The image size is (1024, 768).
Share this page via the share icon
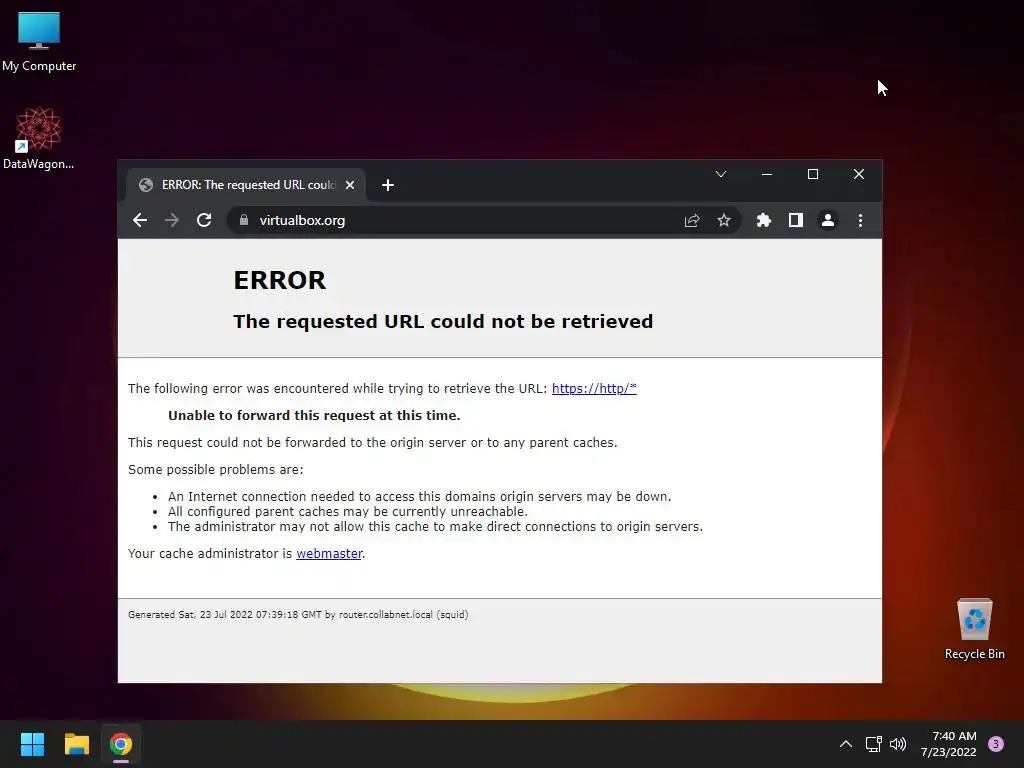coord(692,220)
